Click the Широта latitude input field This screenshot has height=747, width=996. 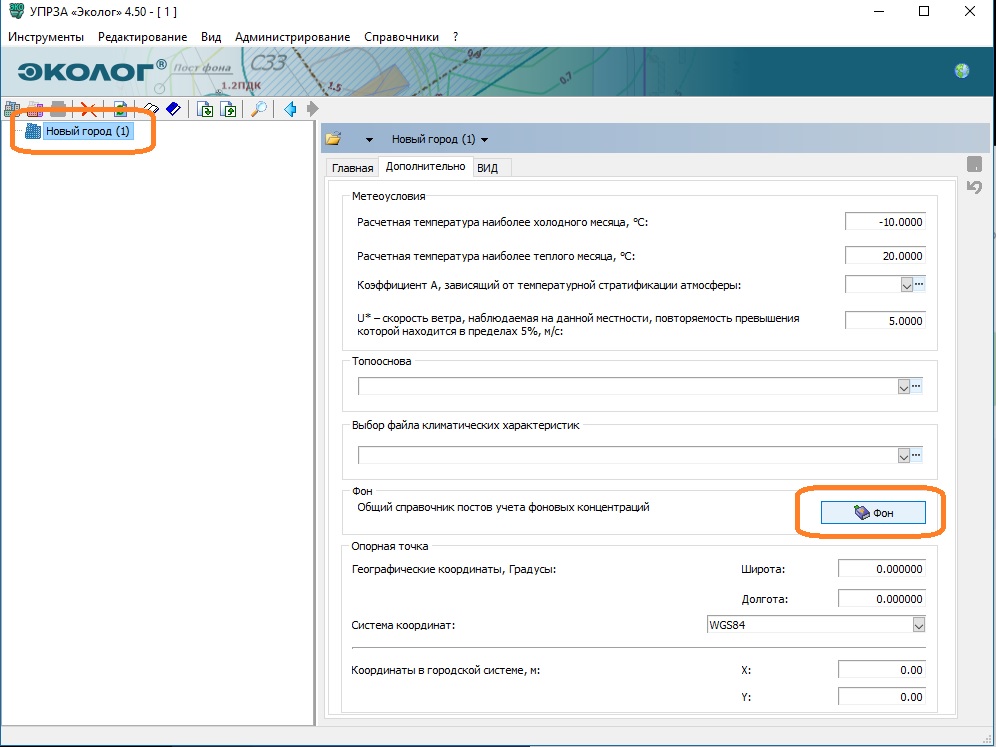coord(881,569)
